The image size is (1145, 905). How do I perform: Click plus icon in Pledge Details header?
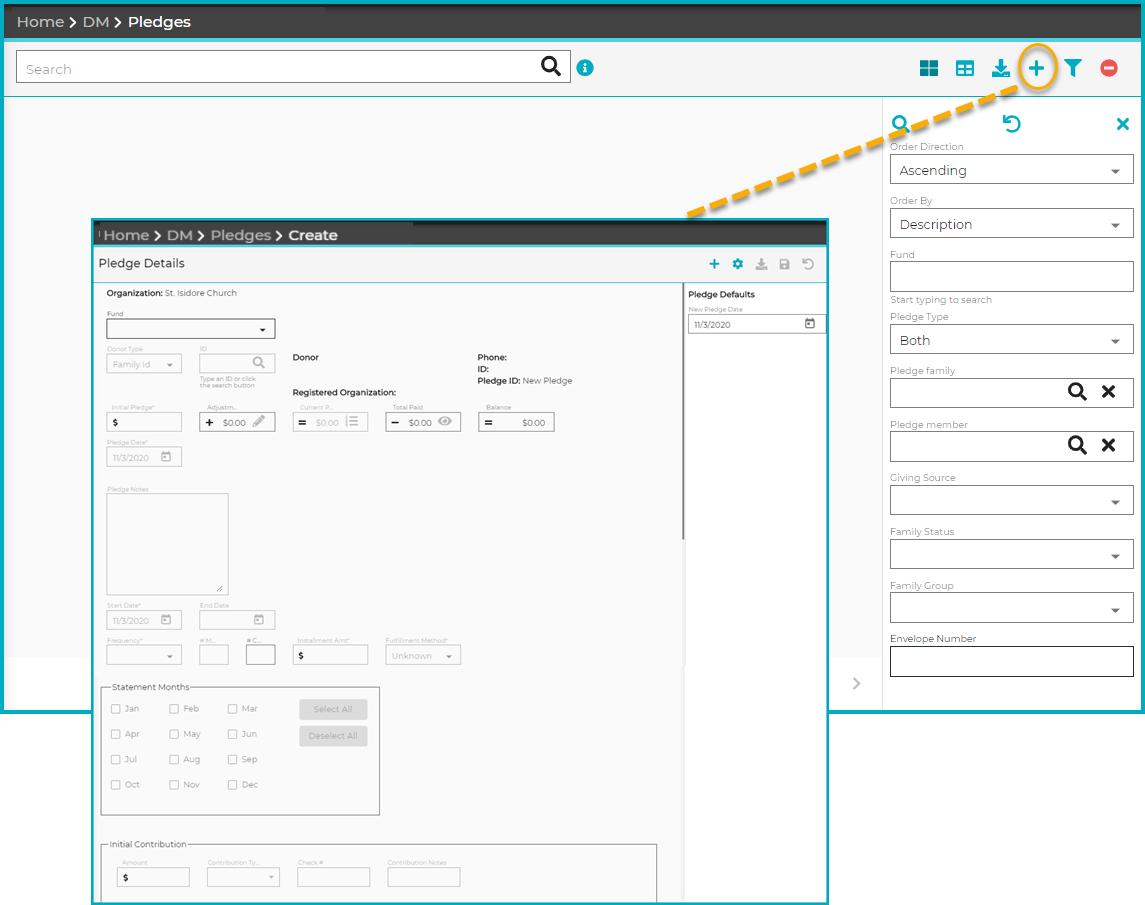[x=714, y=264]
